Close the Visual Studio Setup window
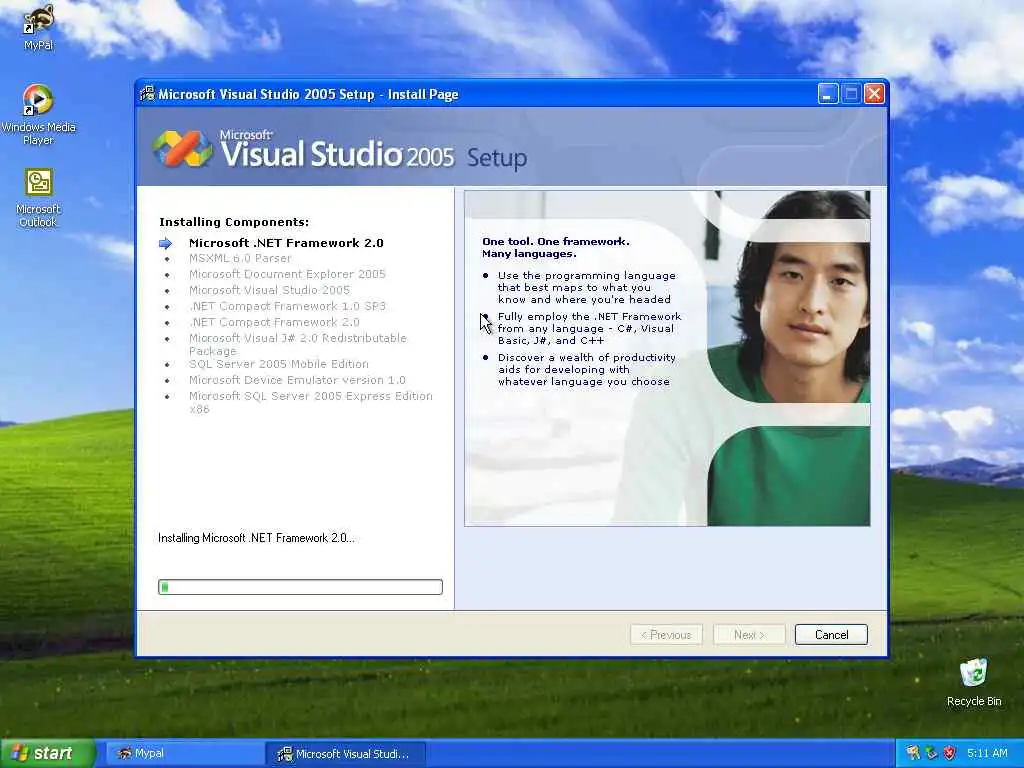1024x768 pixels. point(874,94)
